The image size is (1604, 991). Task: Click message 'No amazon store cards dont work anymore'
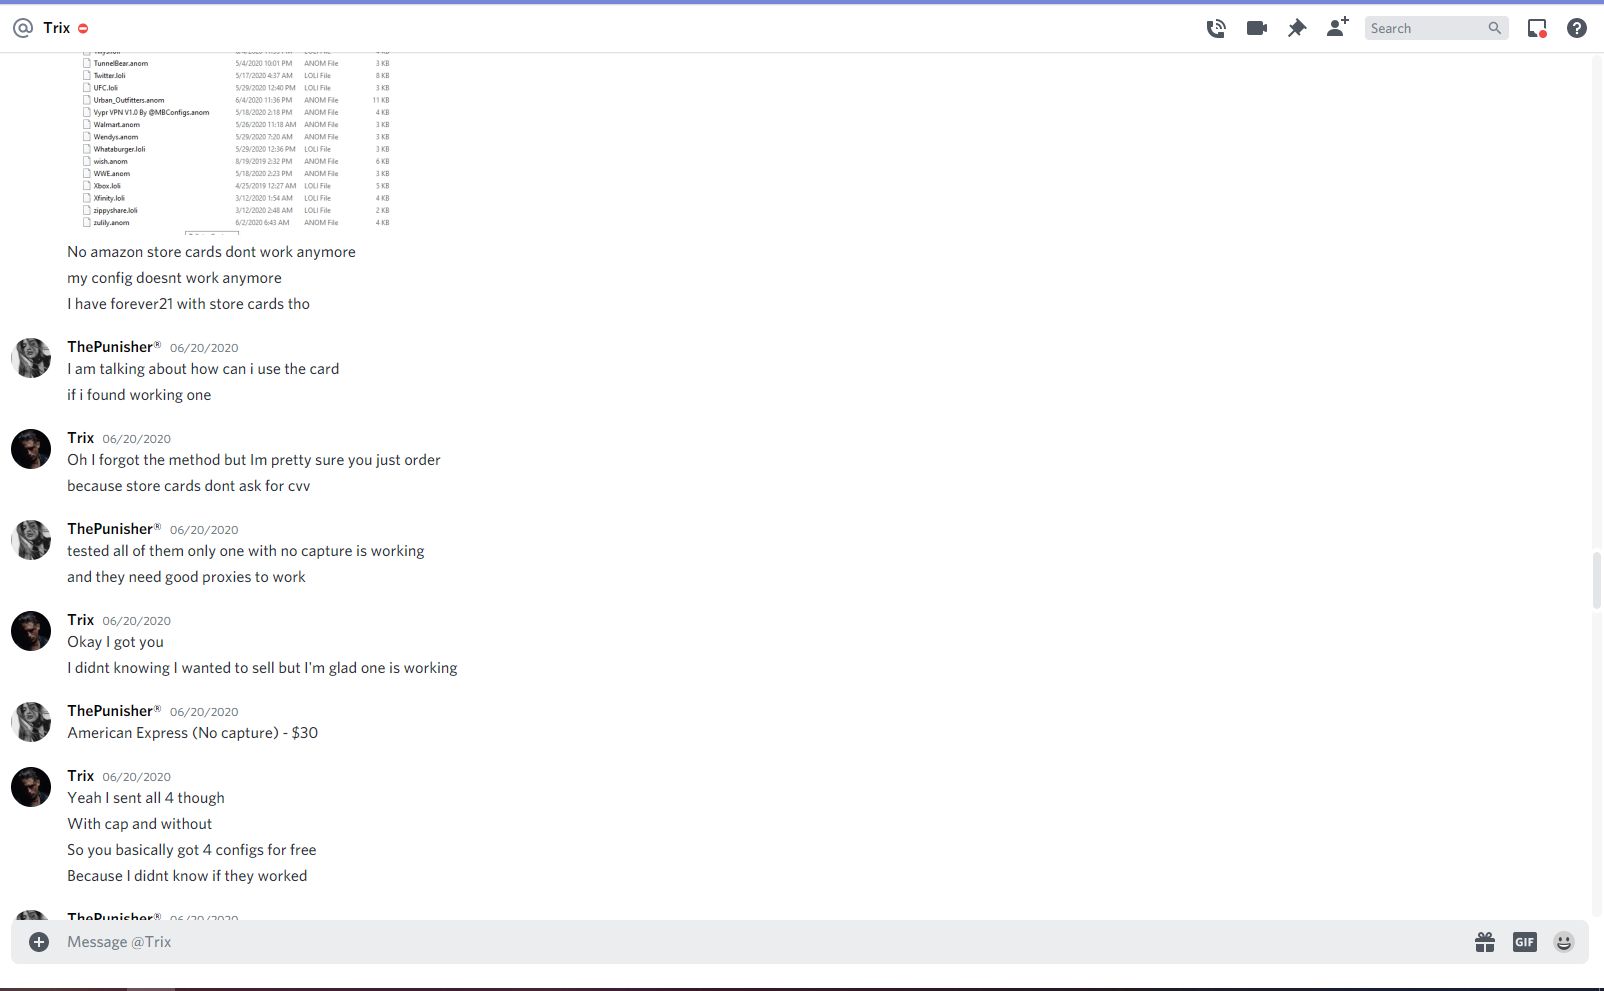tap(211, 252)
